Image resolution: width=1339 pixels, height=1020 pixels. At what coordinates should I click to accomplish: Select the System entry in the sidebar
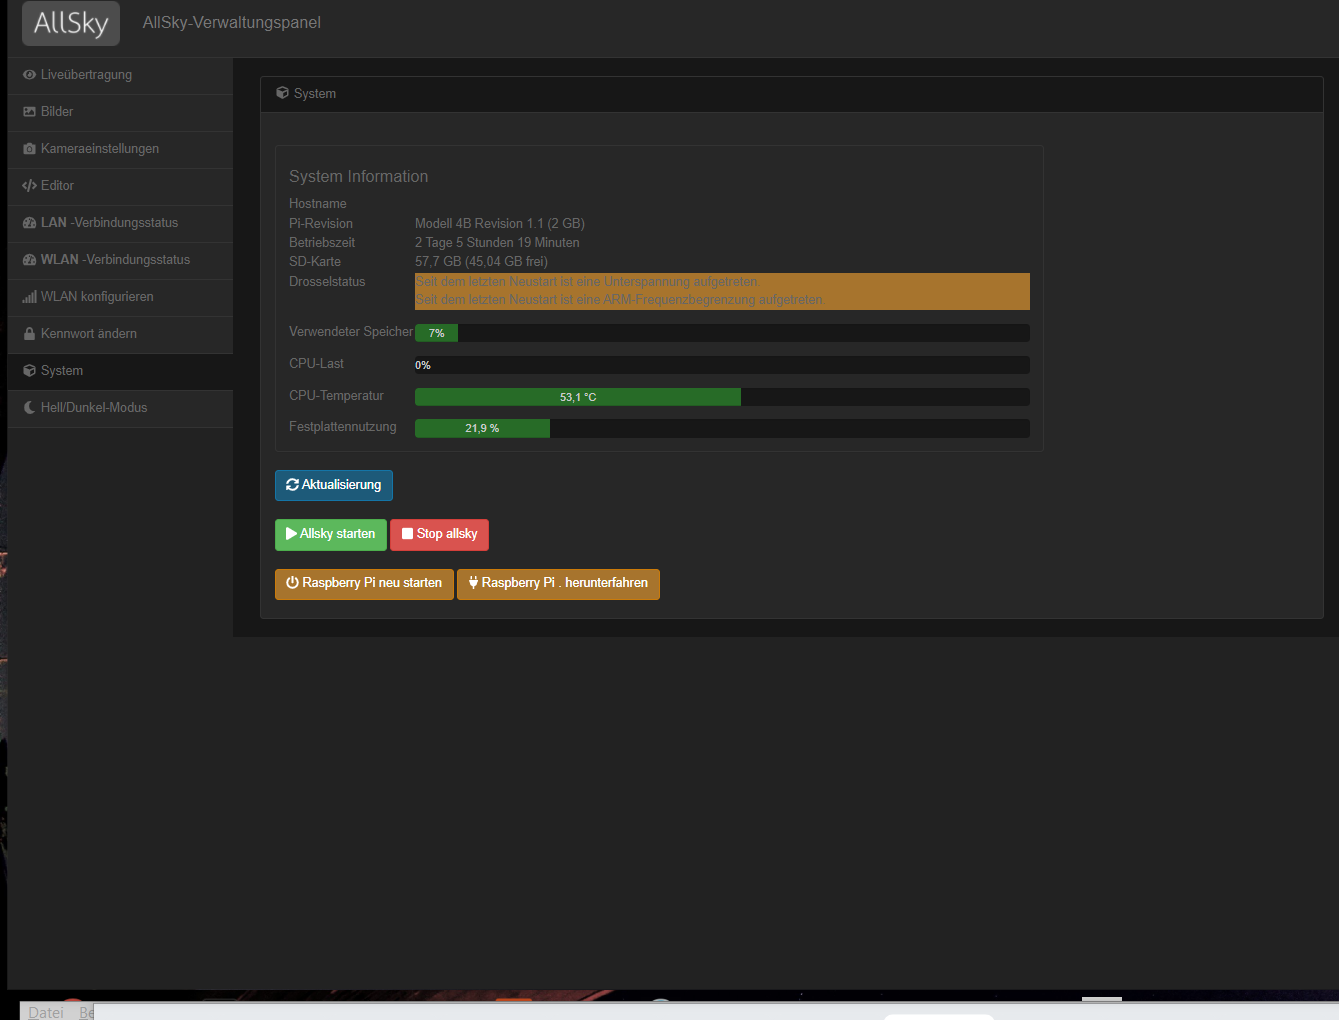(120, 371)
